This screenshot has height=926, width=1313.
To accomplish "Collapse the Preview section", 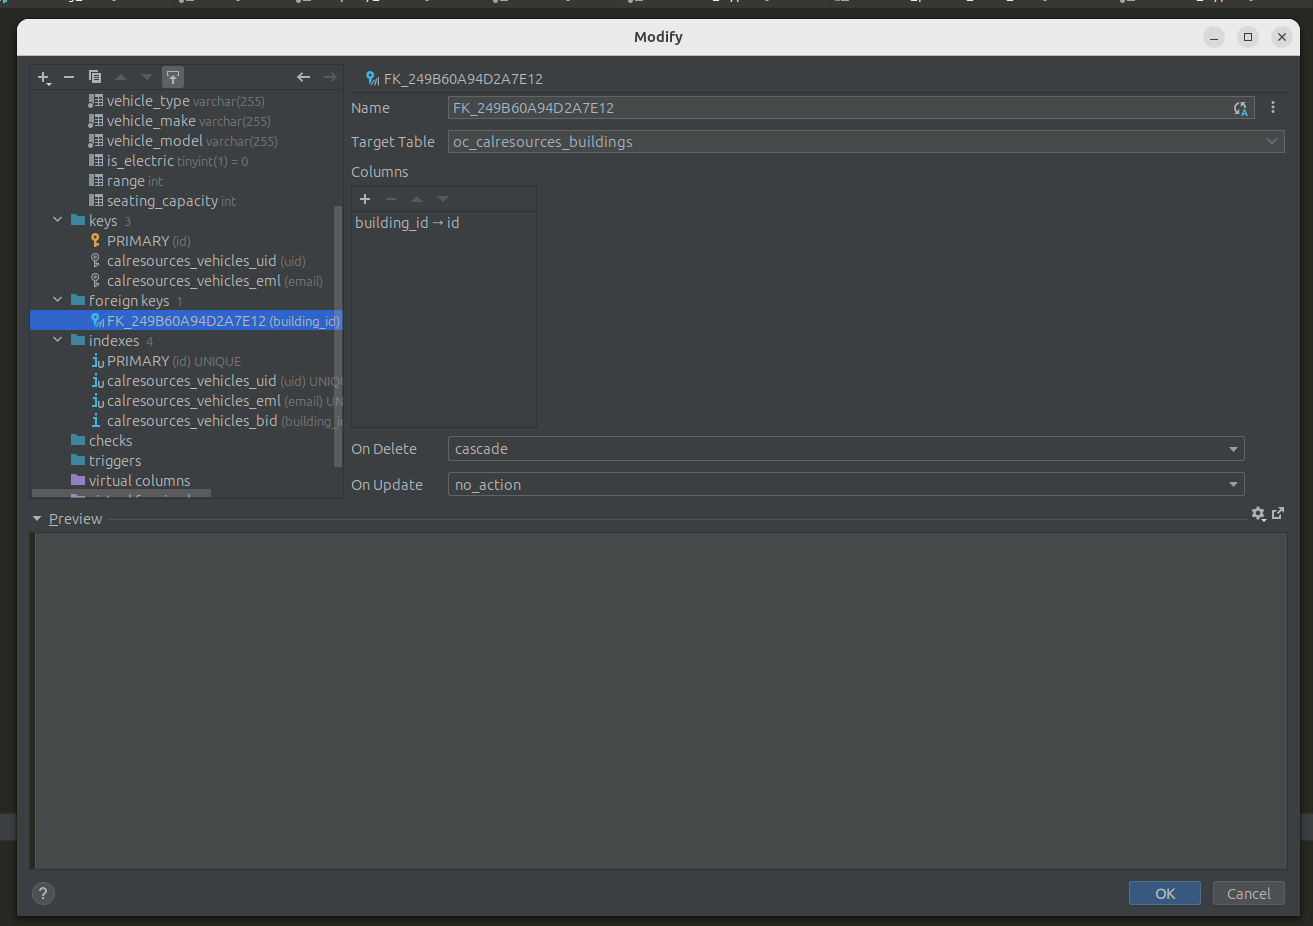I will click(37, 518).
